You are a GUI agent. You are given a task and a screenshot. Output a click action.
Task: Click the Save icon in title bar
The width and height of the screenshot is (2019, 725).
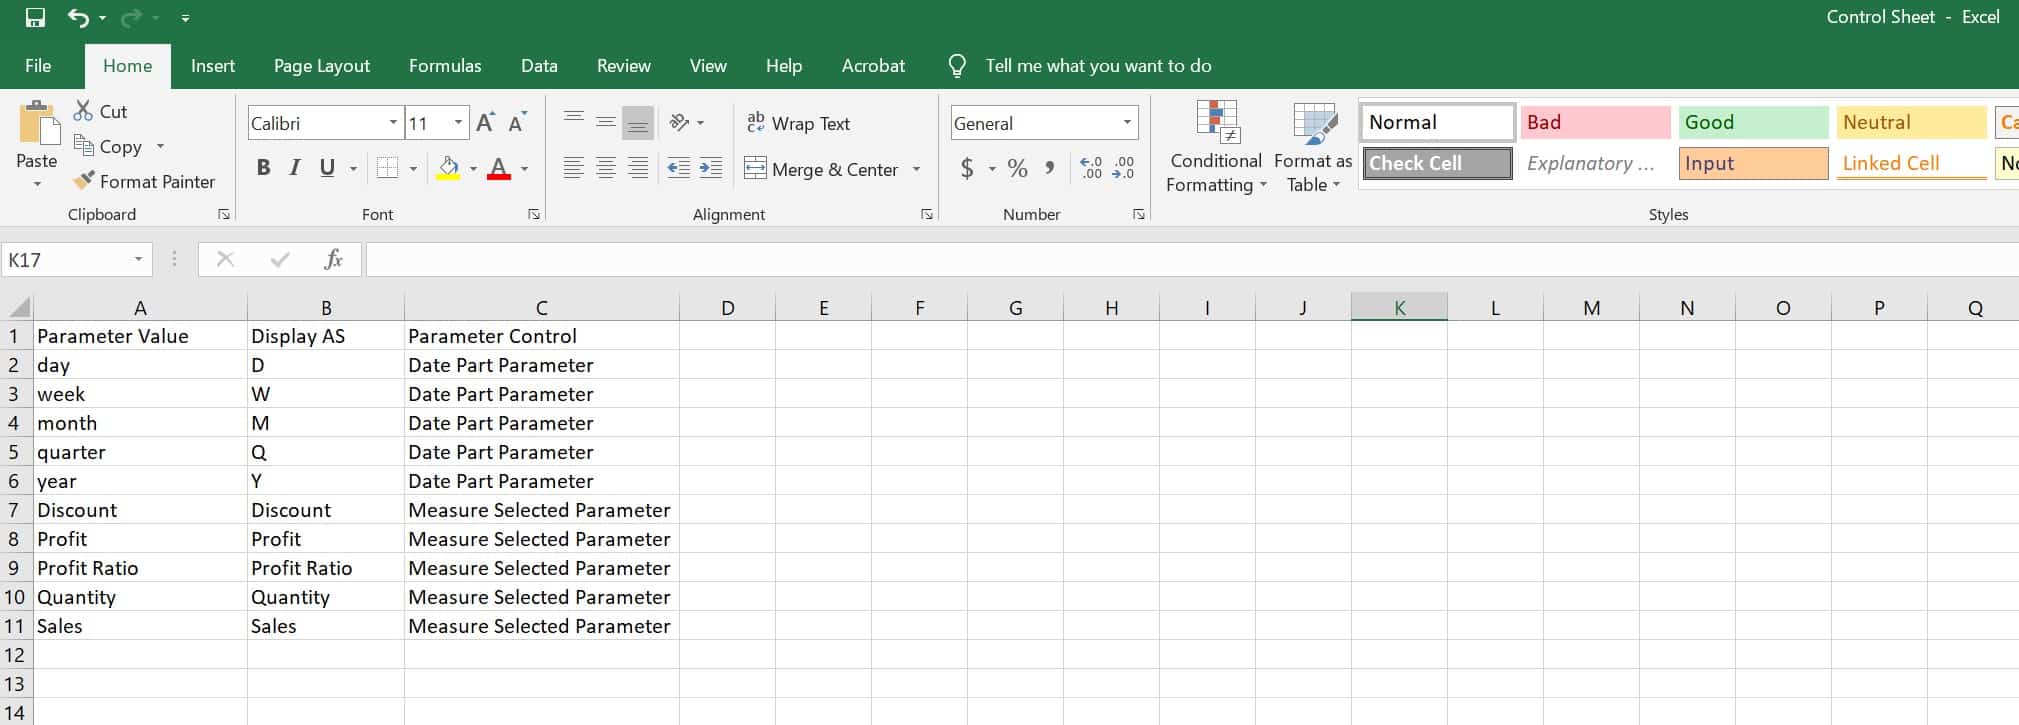tap(35, 17)
